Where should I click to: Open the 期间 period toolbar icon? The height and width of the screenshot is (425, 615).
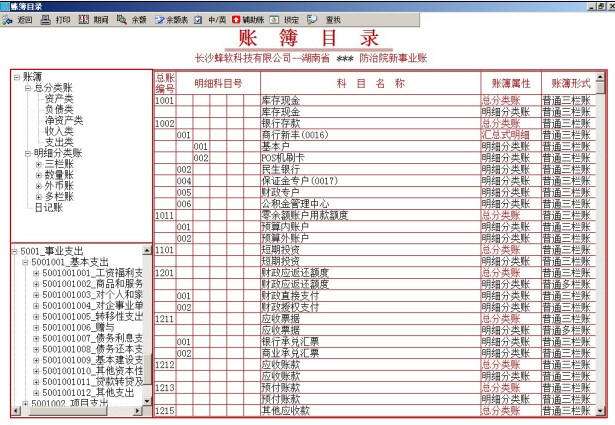tap(84, 20)
